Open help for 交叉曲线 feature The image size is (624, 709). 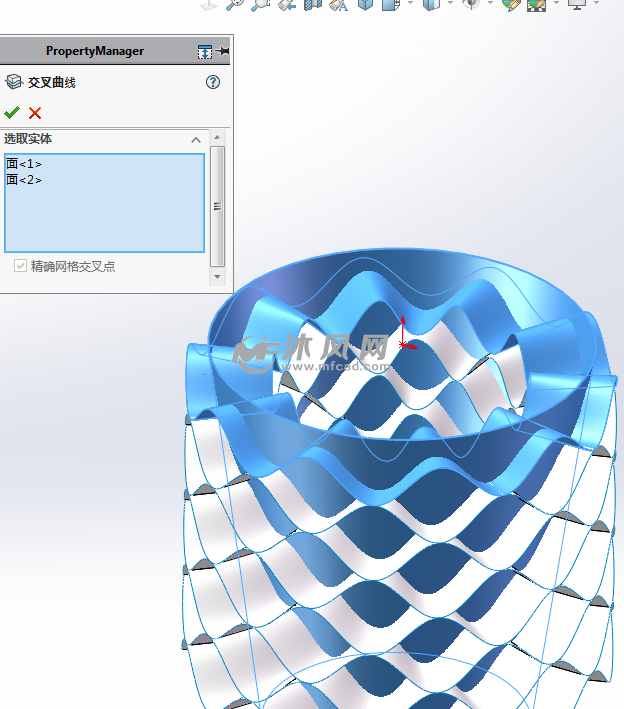(213, 82)
